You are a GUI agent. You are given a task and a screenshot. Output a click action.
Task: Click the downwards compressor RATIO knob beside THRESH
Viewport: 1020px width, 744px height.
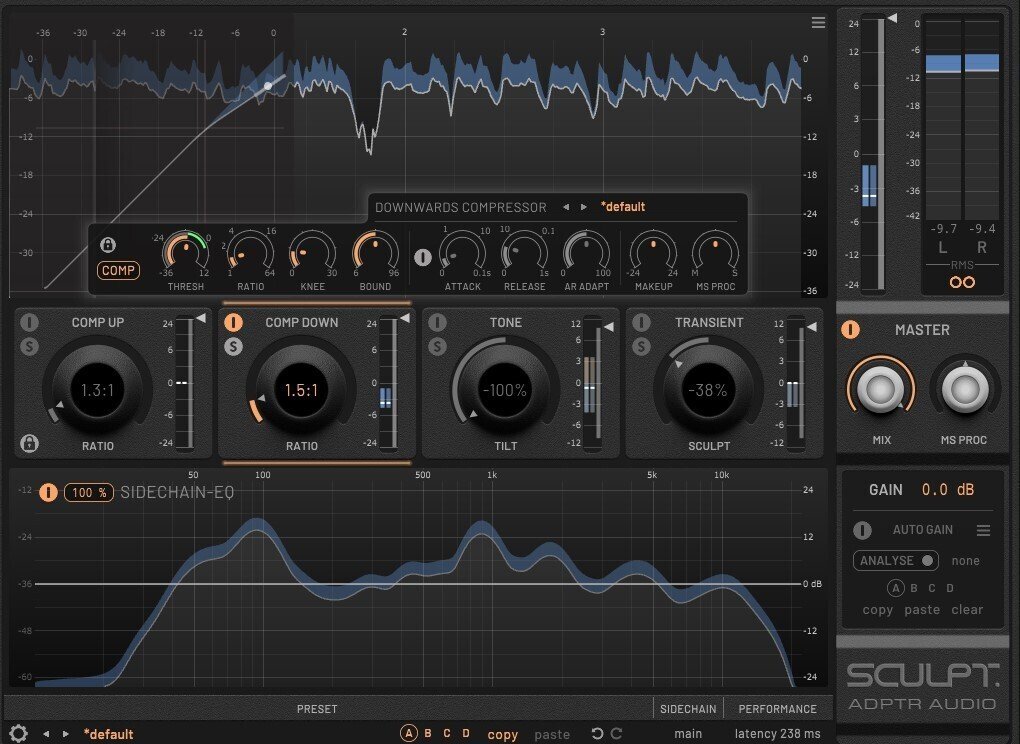coord(250,254)
